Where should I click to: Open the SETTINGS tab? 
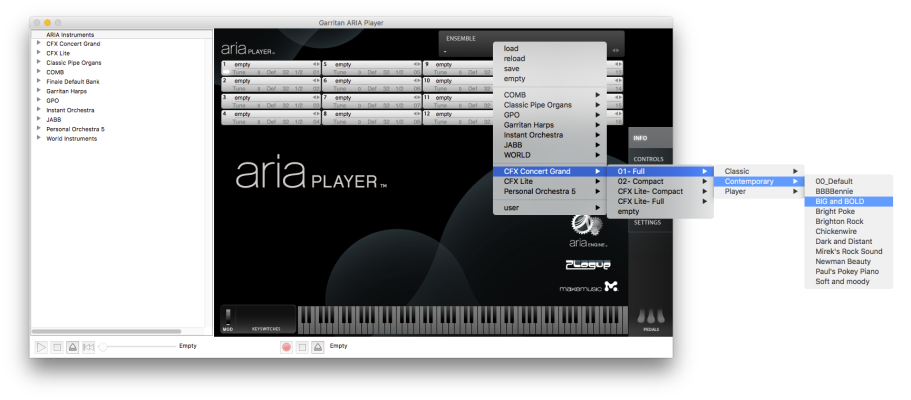[650, 222]
